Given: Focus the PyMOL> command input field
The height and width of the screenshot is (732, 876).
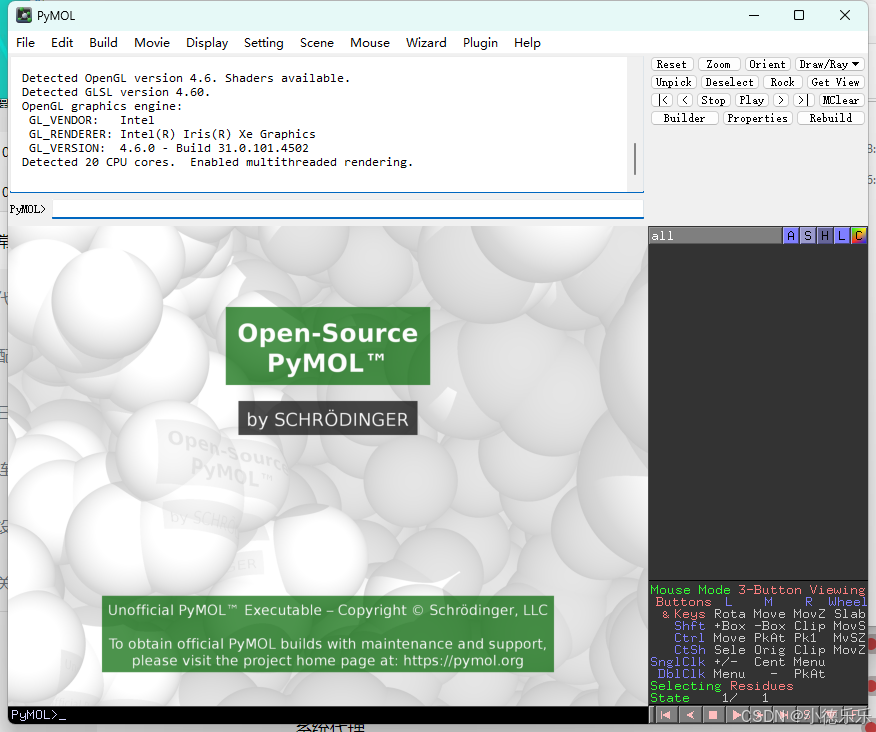Looking at the screenshot, I should [347, 209].
